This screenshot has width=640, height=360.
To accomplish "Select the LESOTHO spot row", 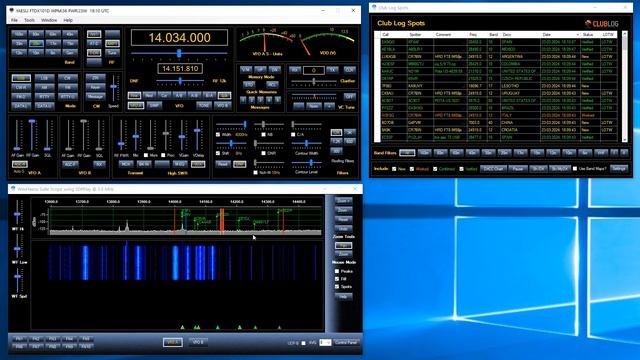I will [499, 86].
